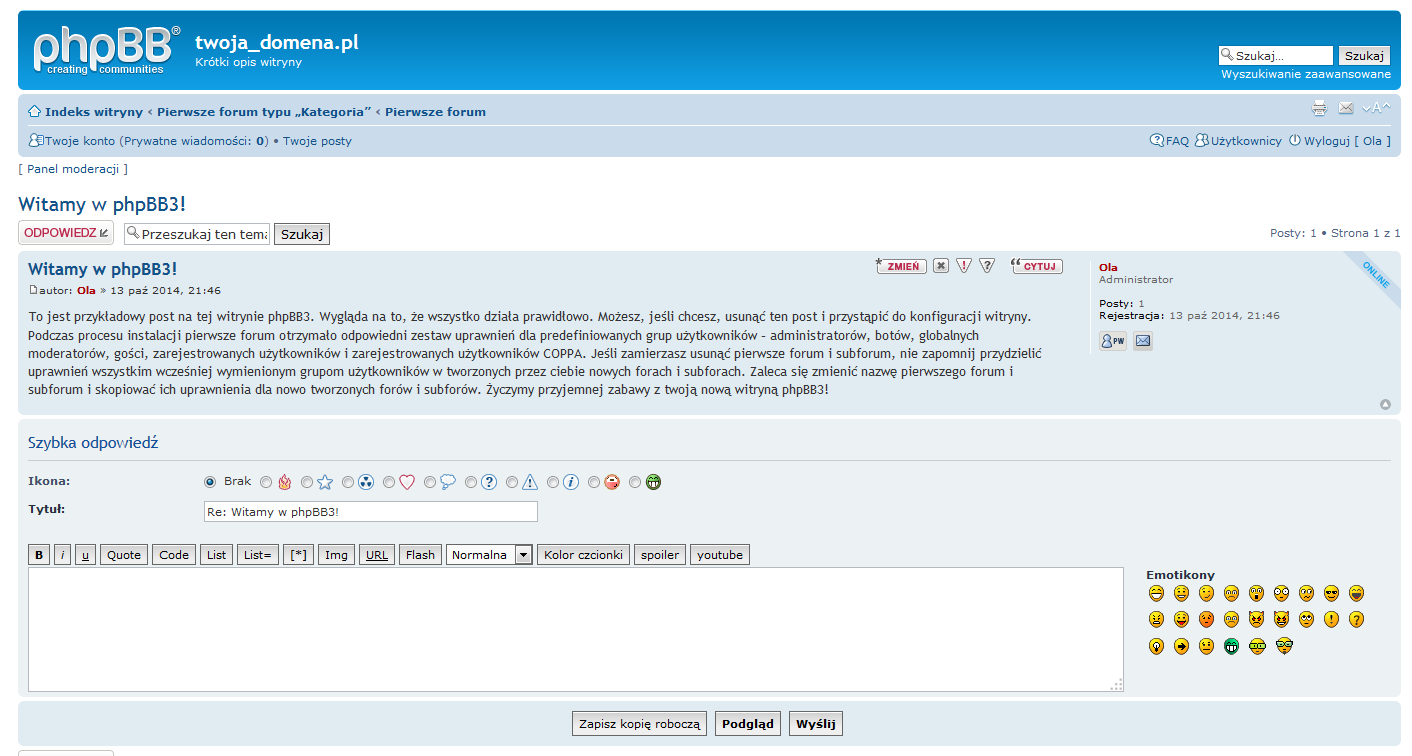Click the e-mail friend envelope icon in navbar
The image size is (1412, 756).
coord(1346,108)
